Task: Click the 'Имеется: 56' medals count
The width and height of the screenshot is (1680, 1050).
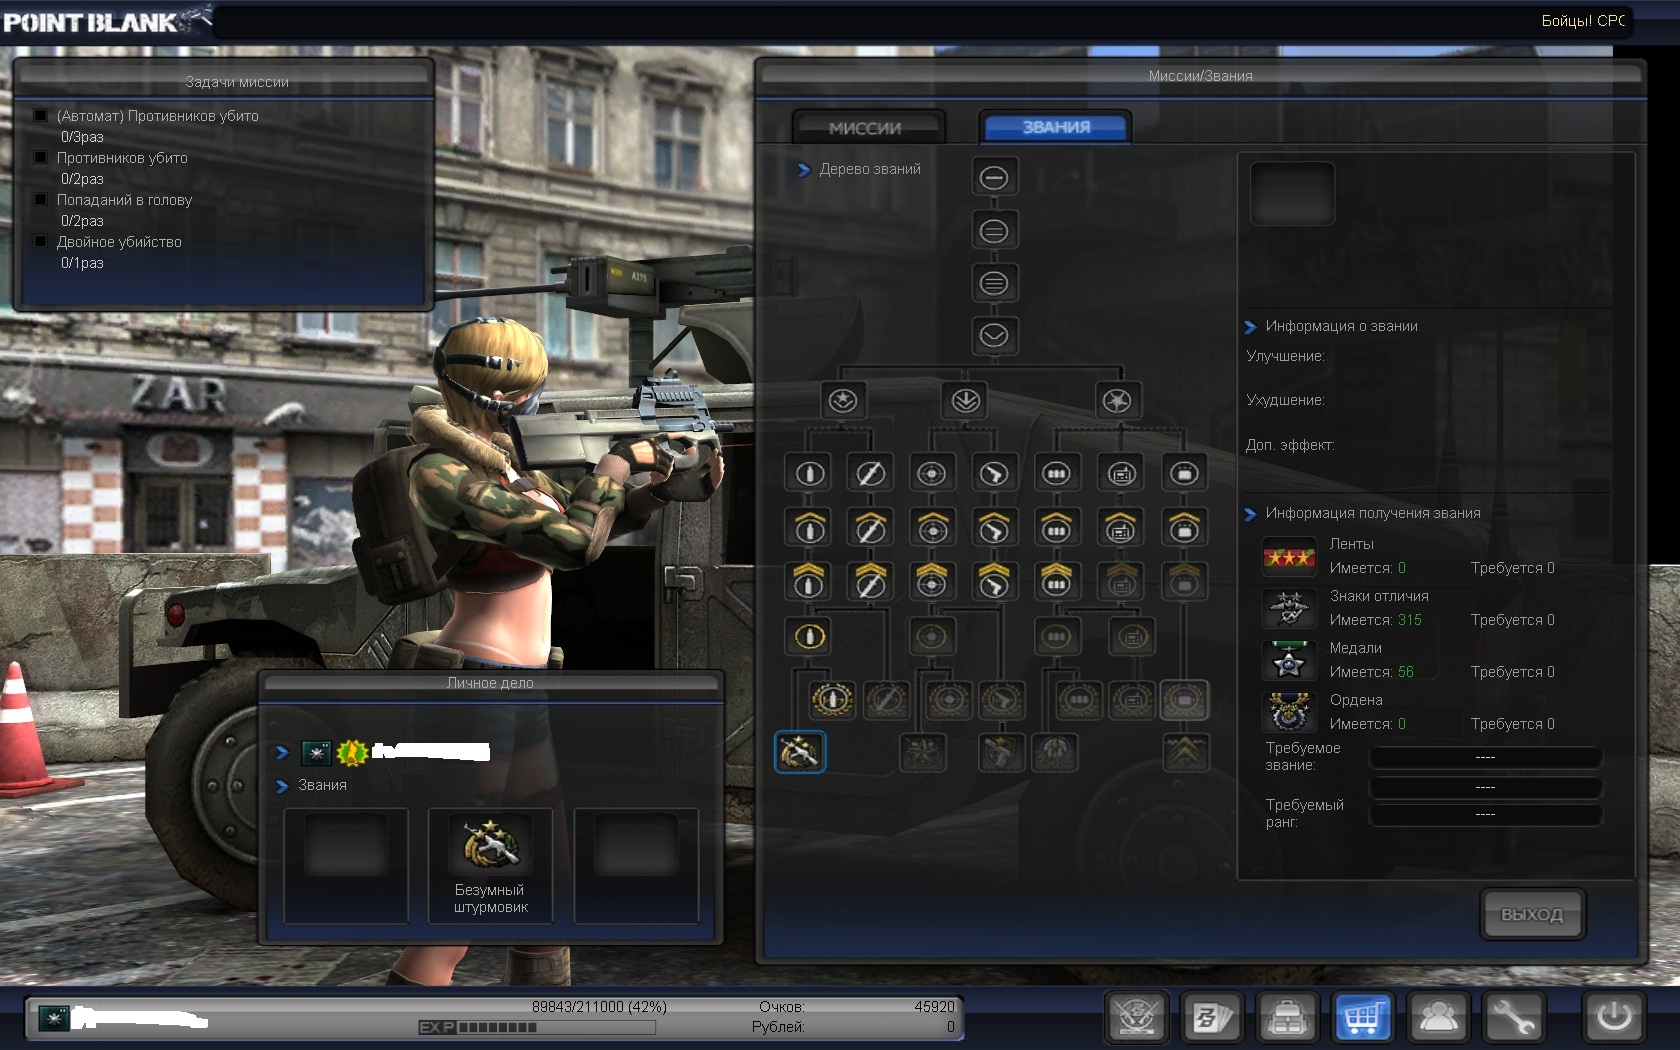Action: pyautogui.click(x=1371, y=672)
